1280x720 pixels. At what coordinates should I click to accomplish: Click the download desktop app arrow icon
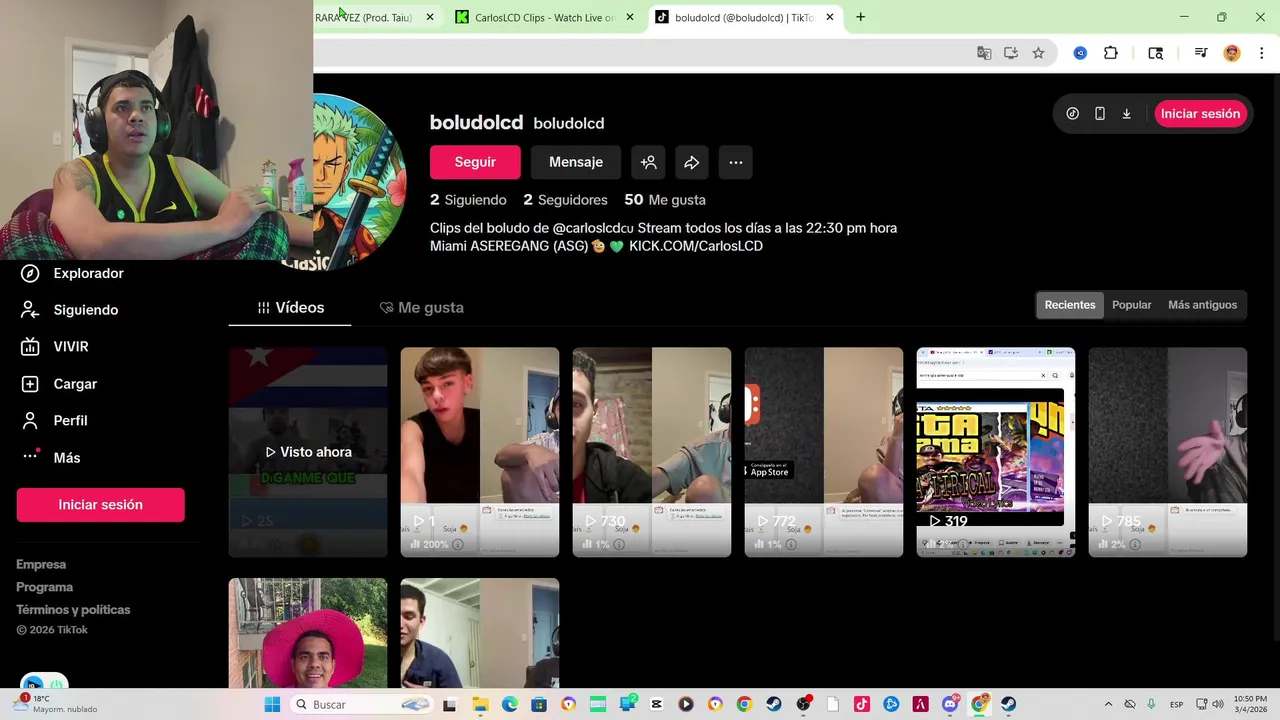(1126, 114)
